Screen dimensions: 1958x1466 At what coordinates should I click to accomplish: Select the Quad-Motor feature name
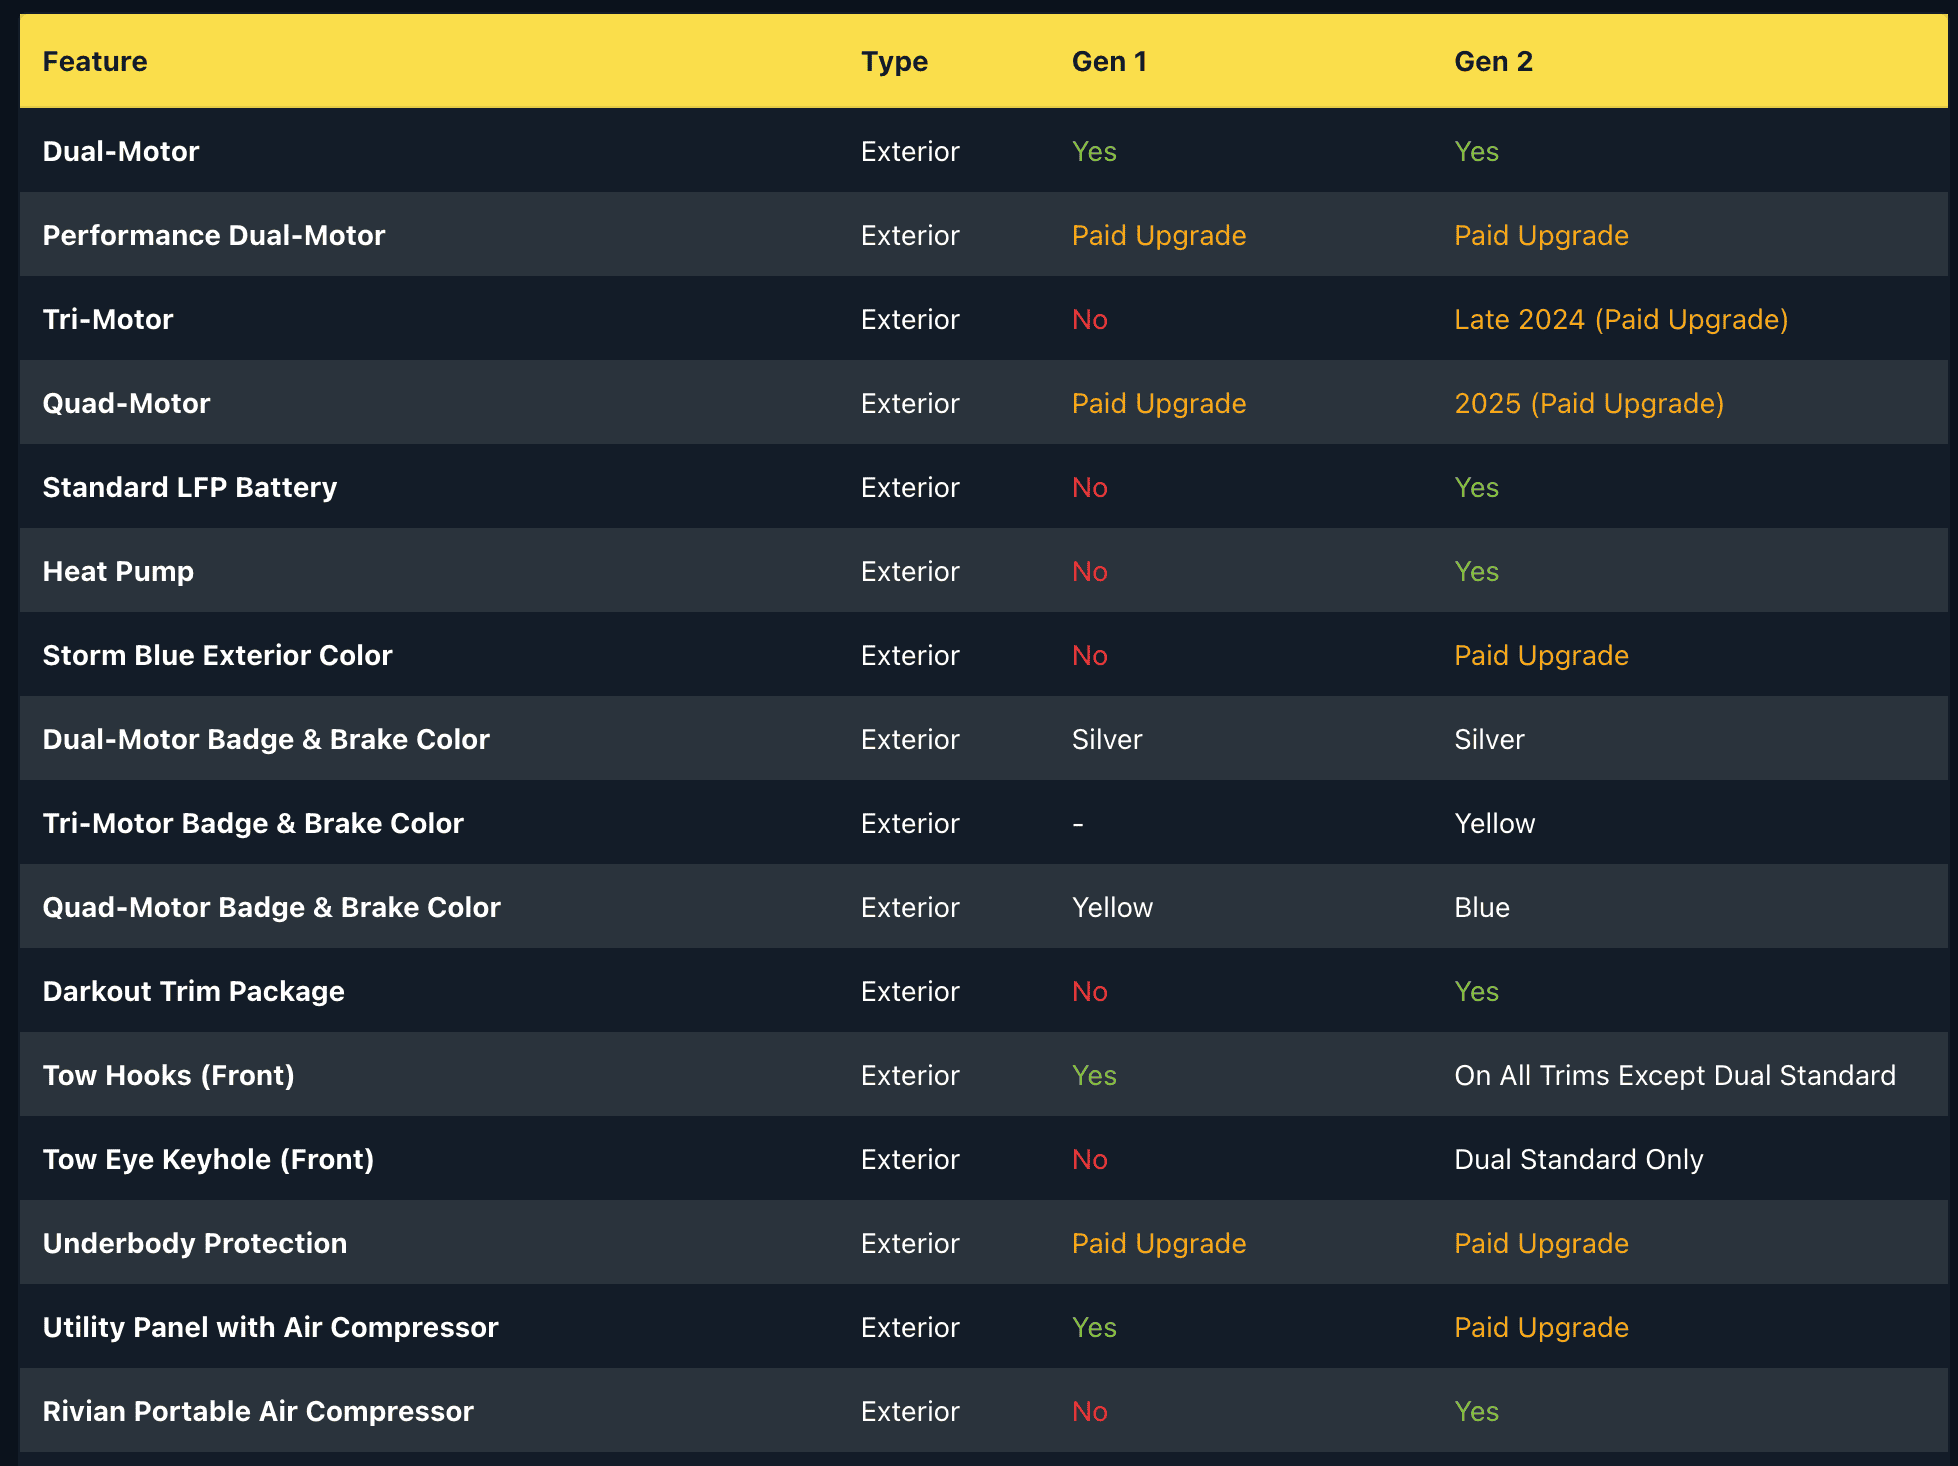pyautogui.click(x=127, y=403)
